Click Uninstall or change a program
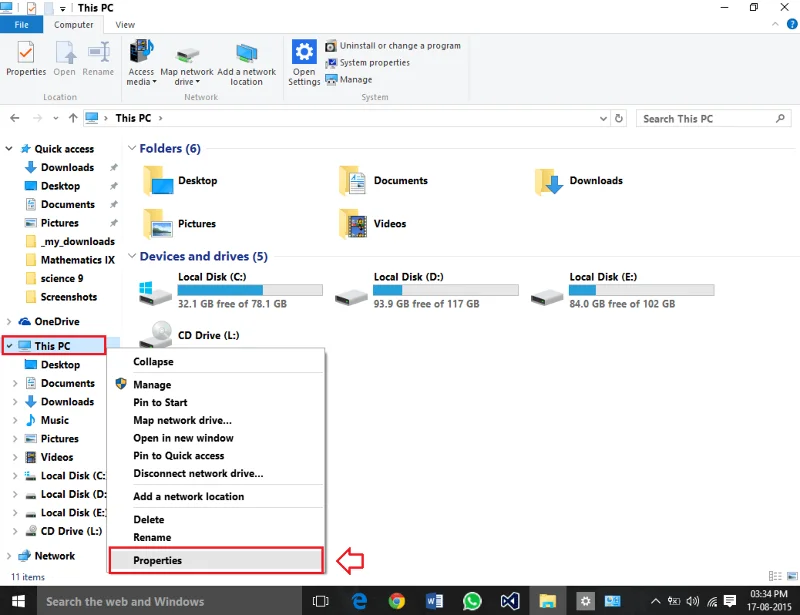800x615 pixels. point(393,45)
